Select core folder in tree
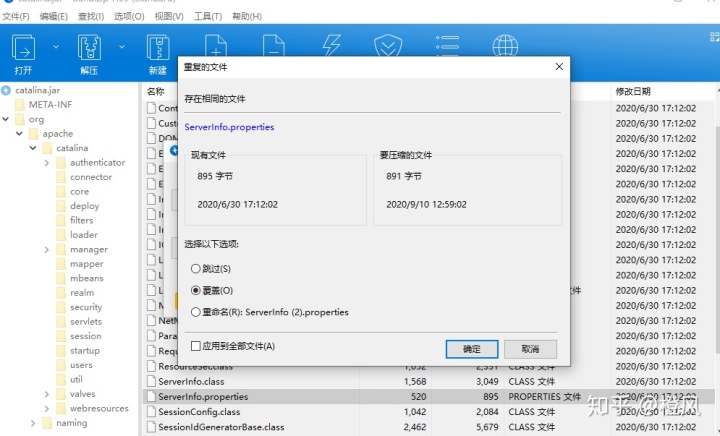Screen dimensions: 720x436 (79, 191)
